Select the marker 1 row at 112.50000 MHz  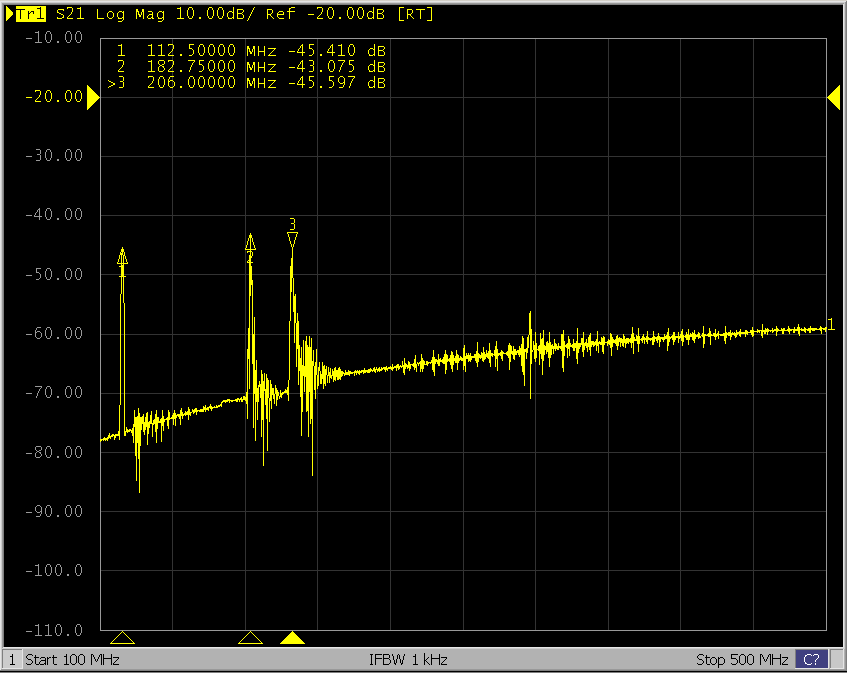point(250,50)
